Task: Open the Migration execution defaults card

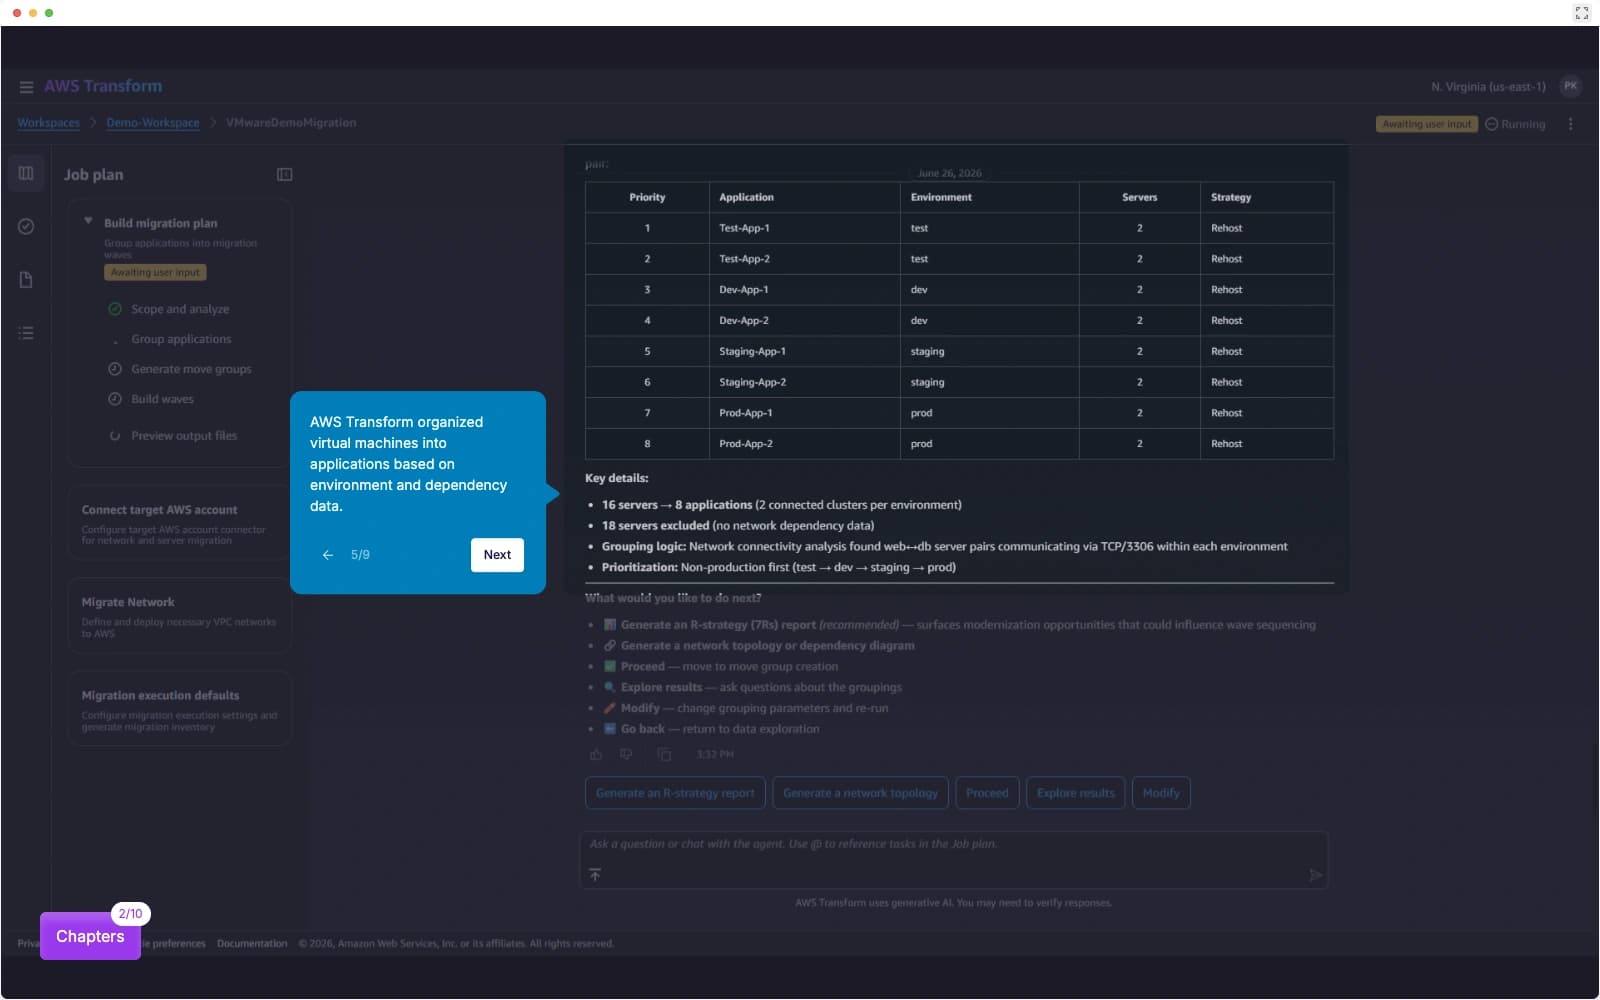Action: pyautogui.click(x=179, y=709)
